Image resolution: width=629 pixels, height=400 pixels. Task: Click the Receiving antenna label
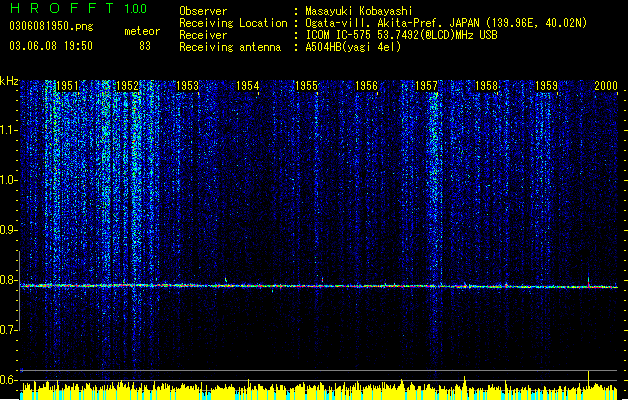(230, 47)
